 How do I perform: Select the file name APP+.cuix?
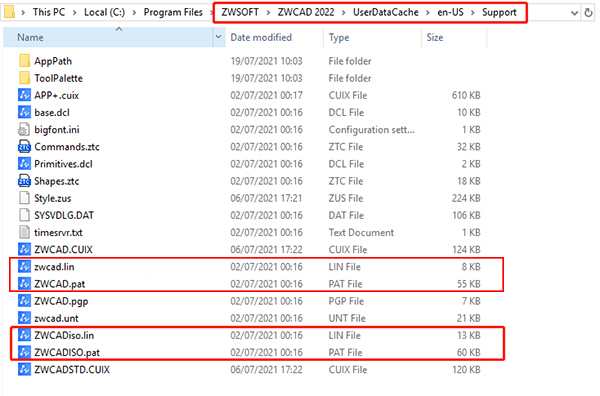(57, 95)
